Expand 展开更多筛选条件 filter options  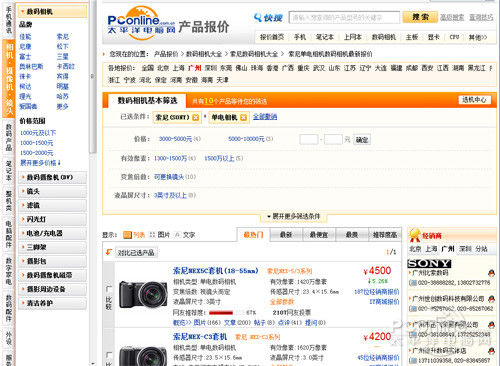click(x=293, y=216)
